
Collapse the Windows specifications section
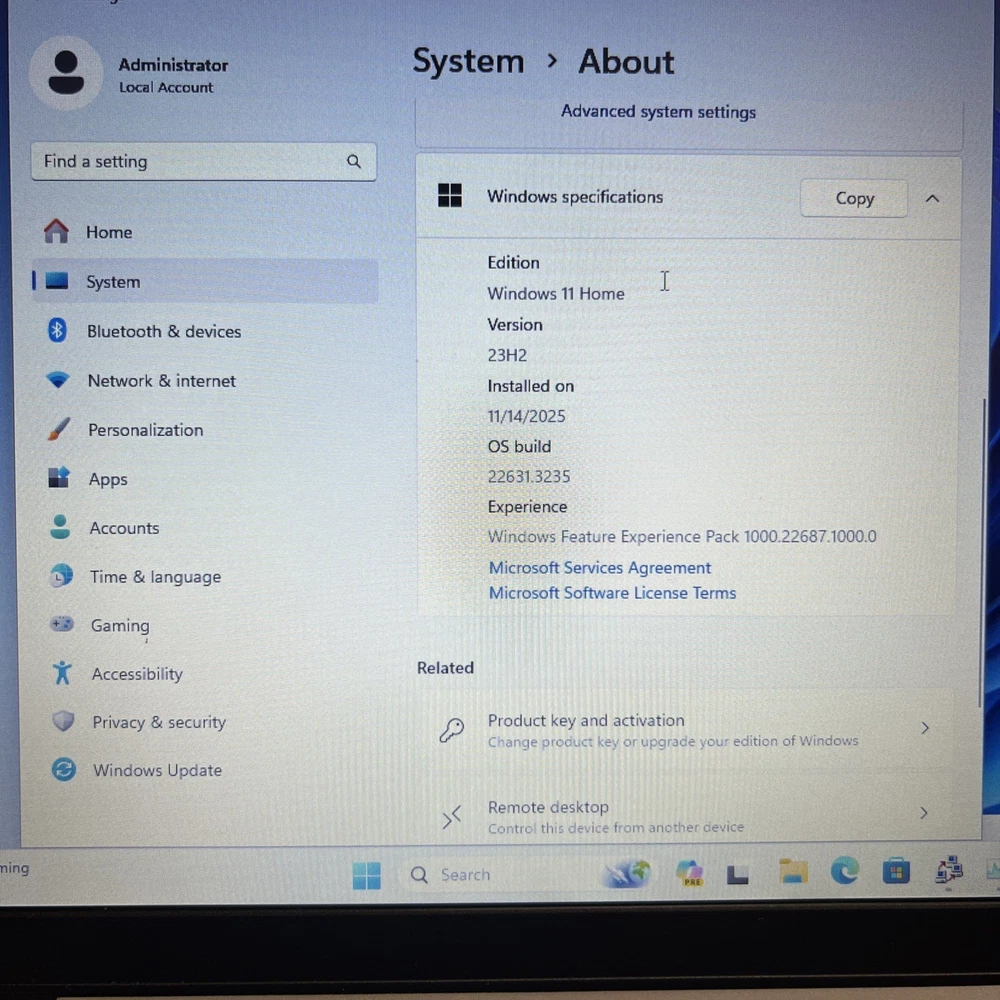[932, 198]
